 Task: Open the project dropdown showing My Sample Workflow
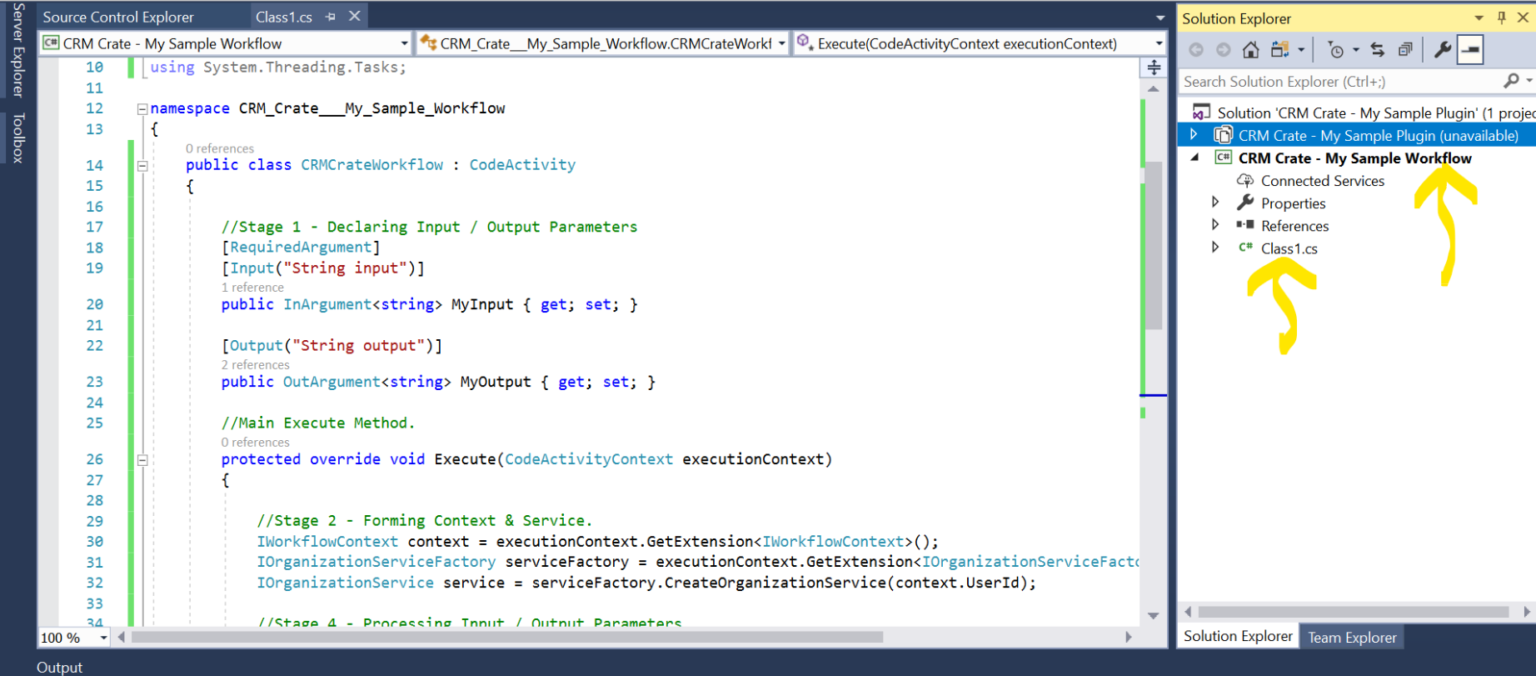coord(225,43)
